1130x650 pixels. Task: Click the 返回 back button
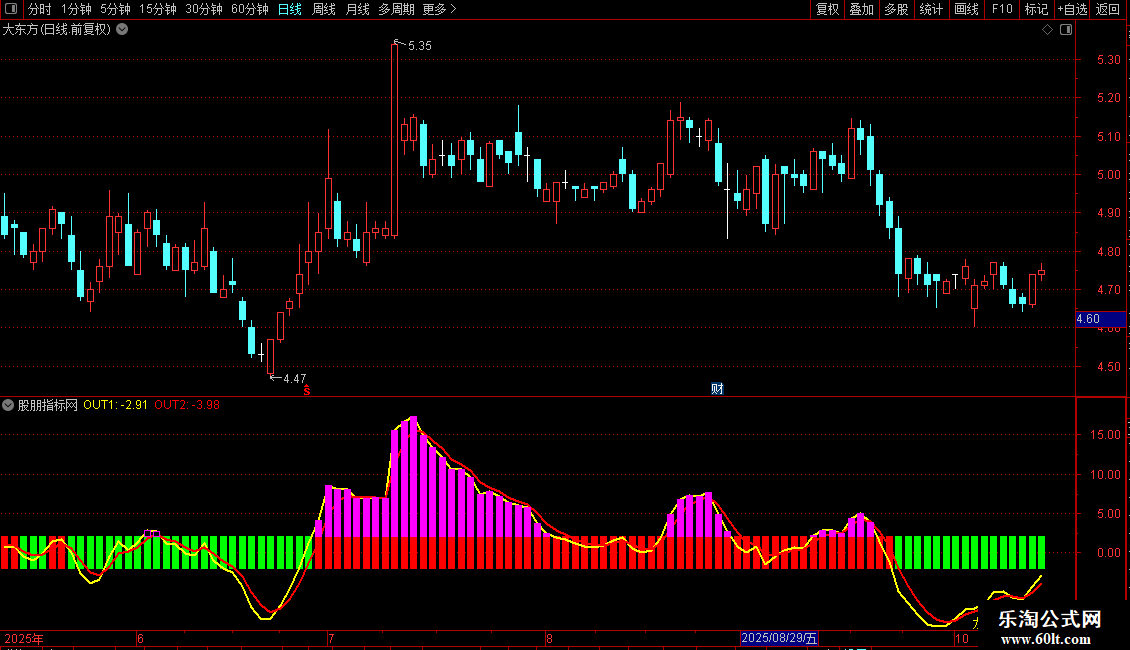1108,9
